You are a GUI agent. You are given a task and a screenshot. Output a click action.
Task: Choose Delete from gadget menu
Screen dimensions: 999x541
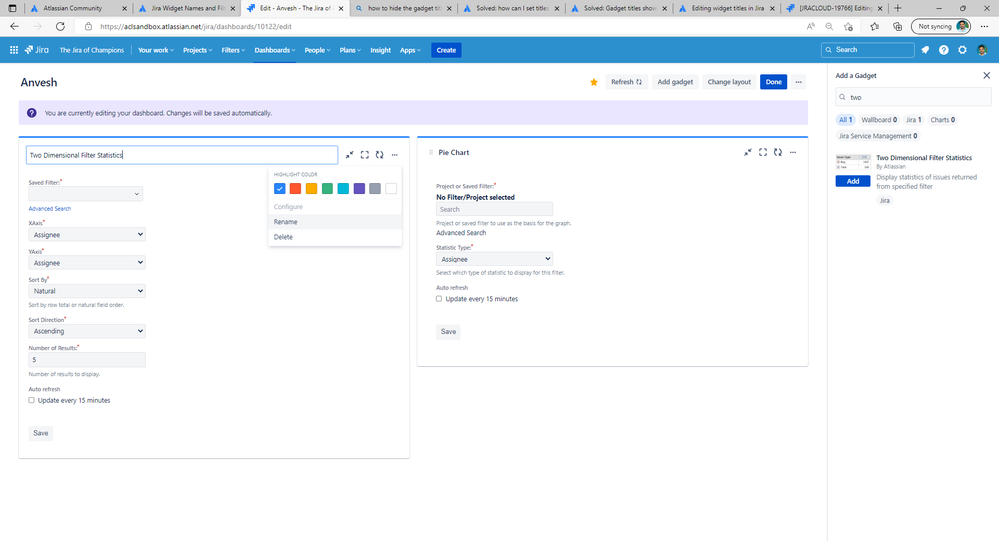[x=335, y=237]
